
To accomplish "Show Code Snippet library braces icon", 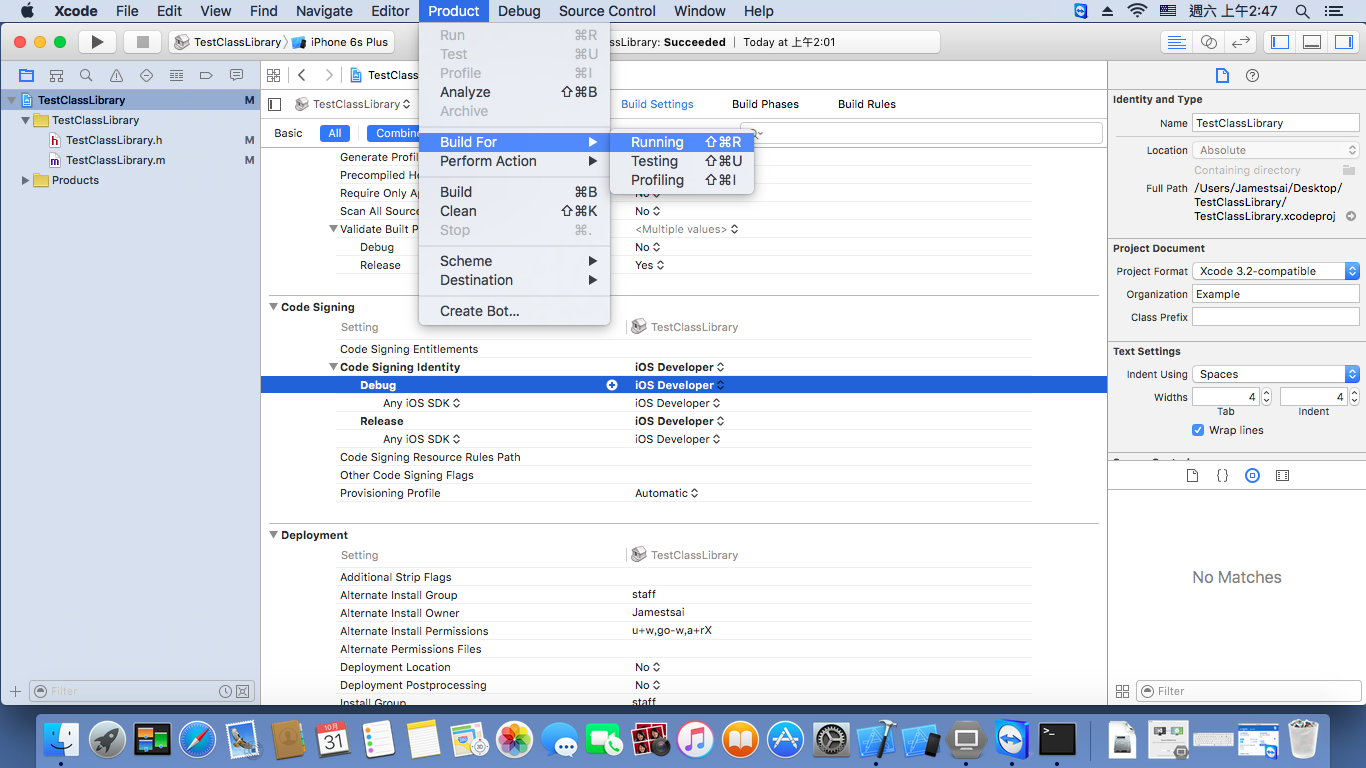I will click(1222, 476).
